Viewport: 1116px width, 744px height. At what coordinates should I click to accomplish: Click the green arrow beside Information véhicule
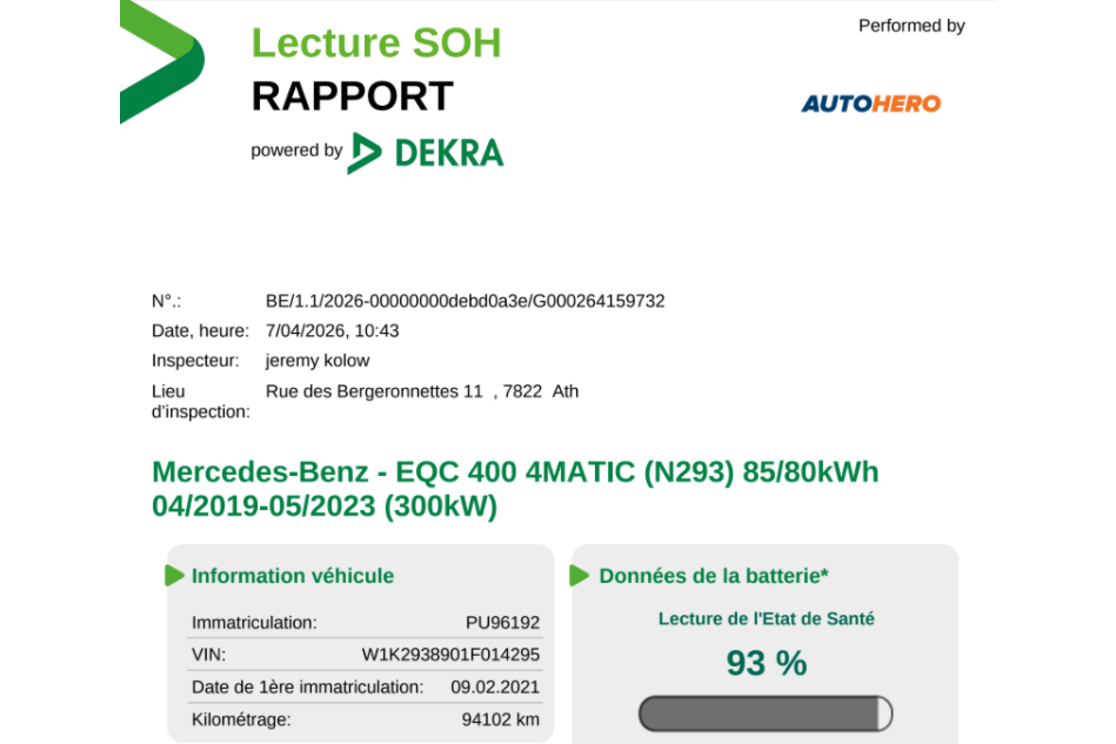point(174,575)
